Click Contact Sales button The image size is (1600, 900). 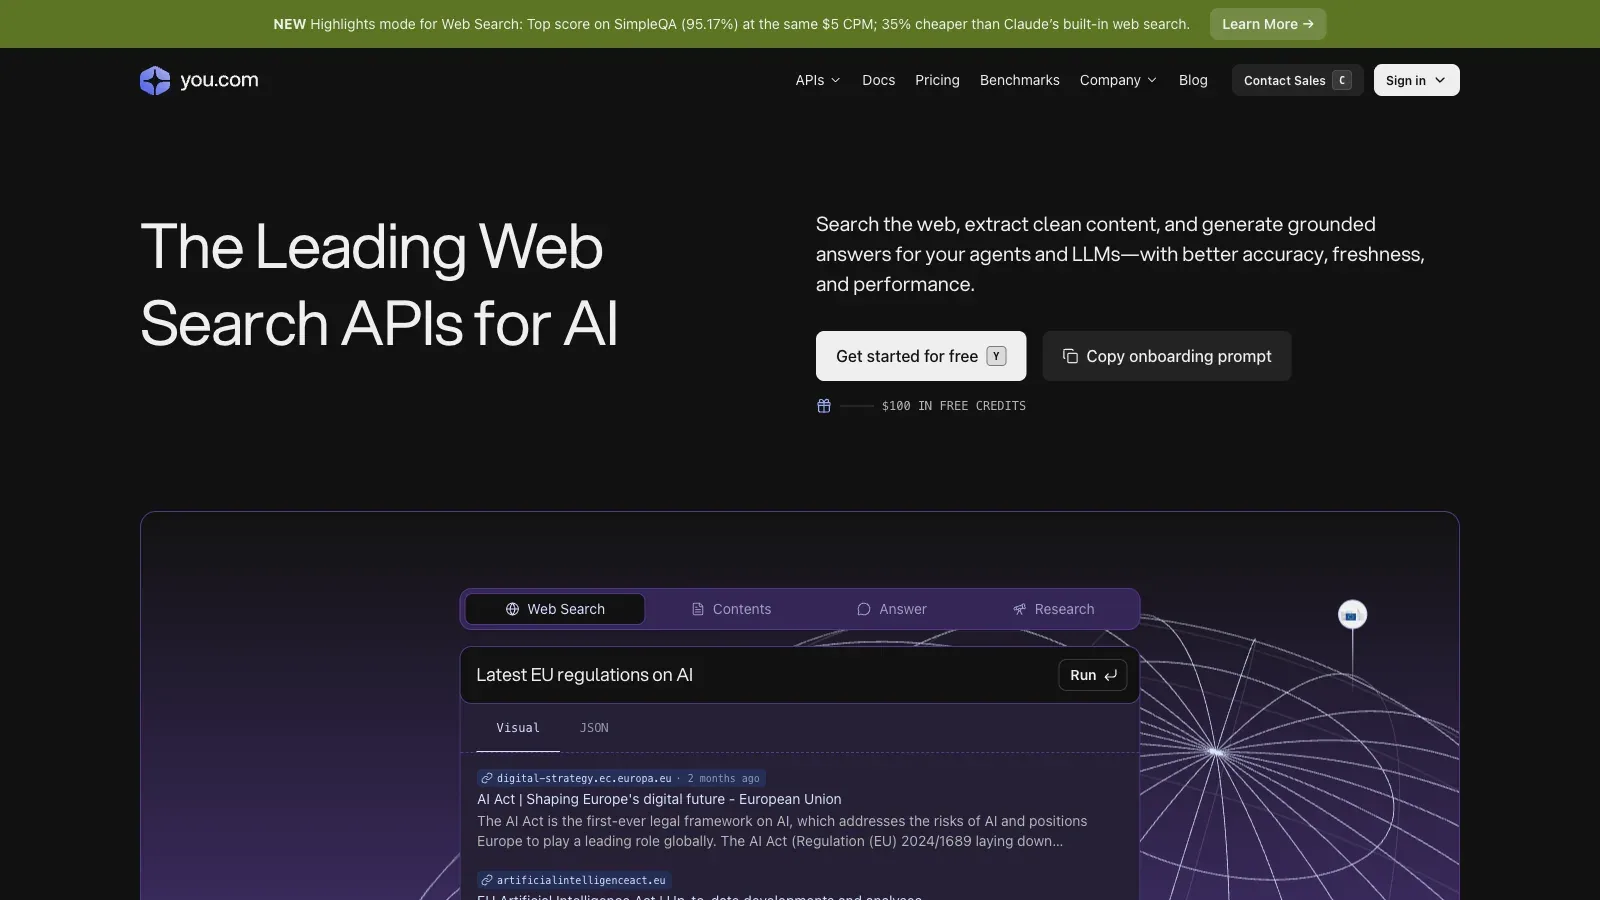click(1297, 80)
